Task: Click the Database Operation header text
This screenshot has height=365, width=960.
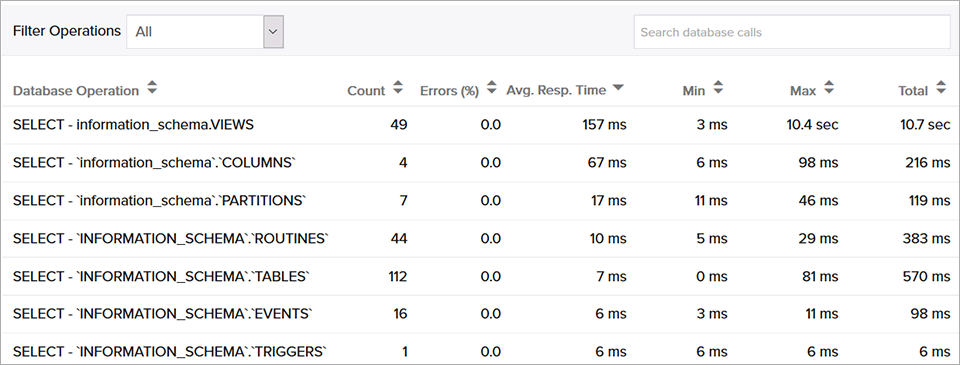Action: click(76, 91)
